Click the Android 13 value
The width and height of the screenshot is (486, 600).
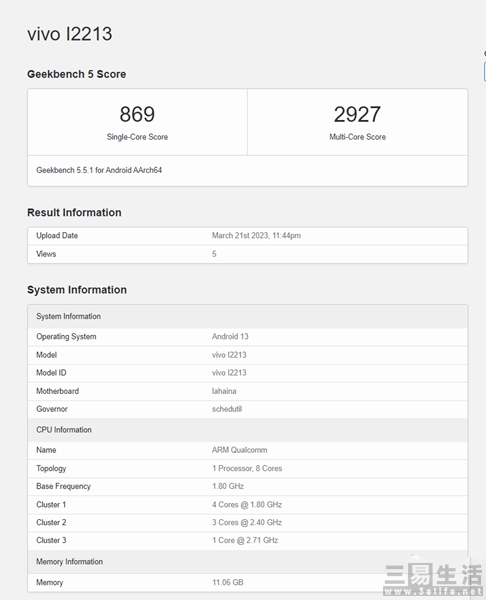coord(230,336)
